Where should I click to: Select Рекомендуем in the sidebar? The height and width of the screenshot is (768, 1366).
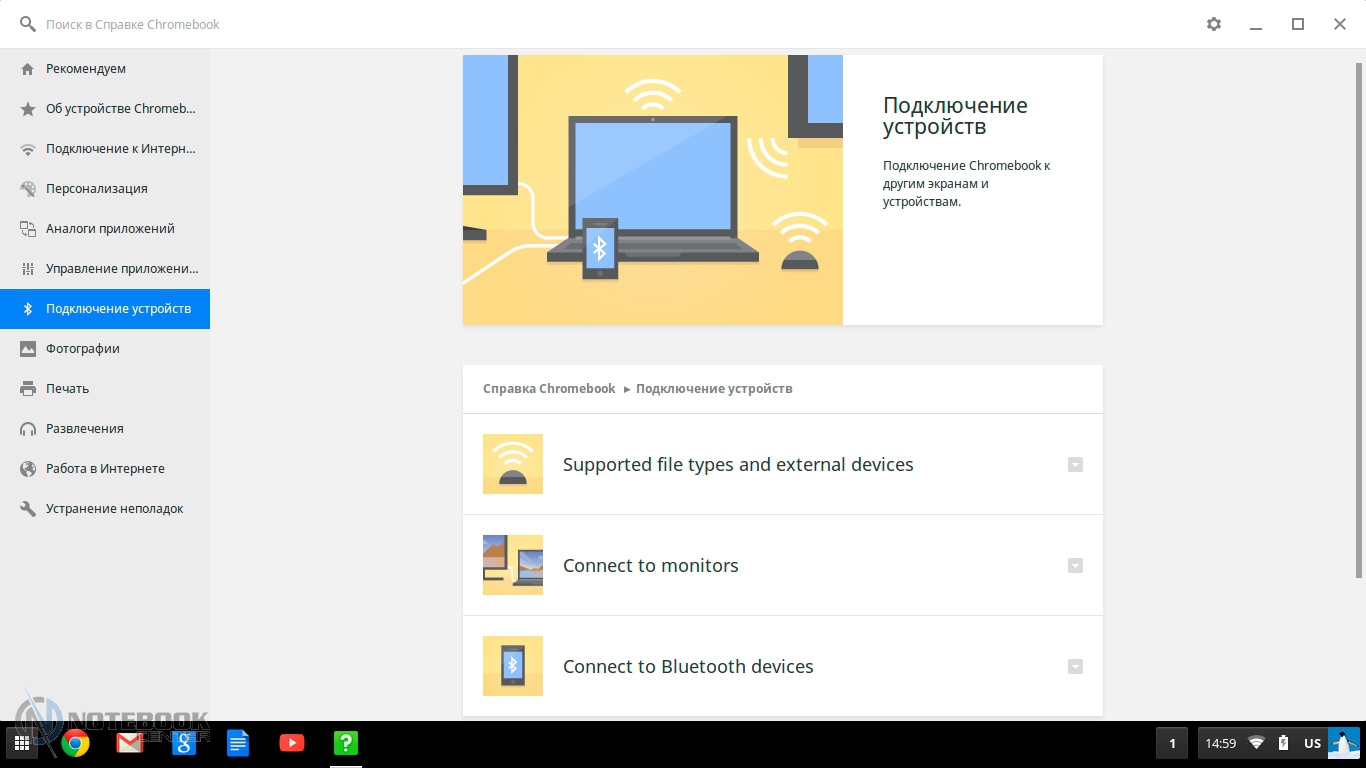tap(86, 69)
